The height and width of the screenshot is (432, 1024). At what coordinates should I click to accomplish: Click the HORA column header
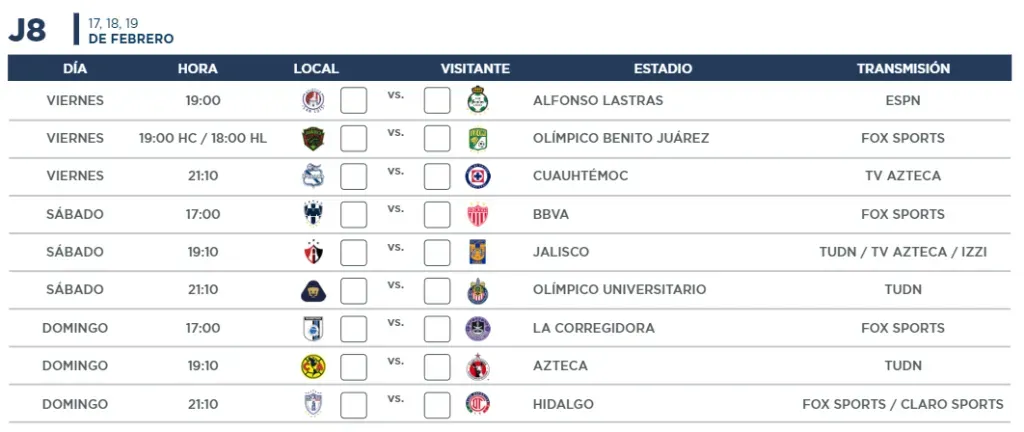(198, 69)
